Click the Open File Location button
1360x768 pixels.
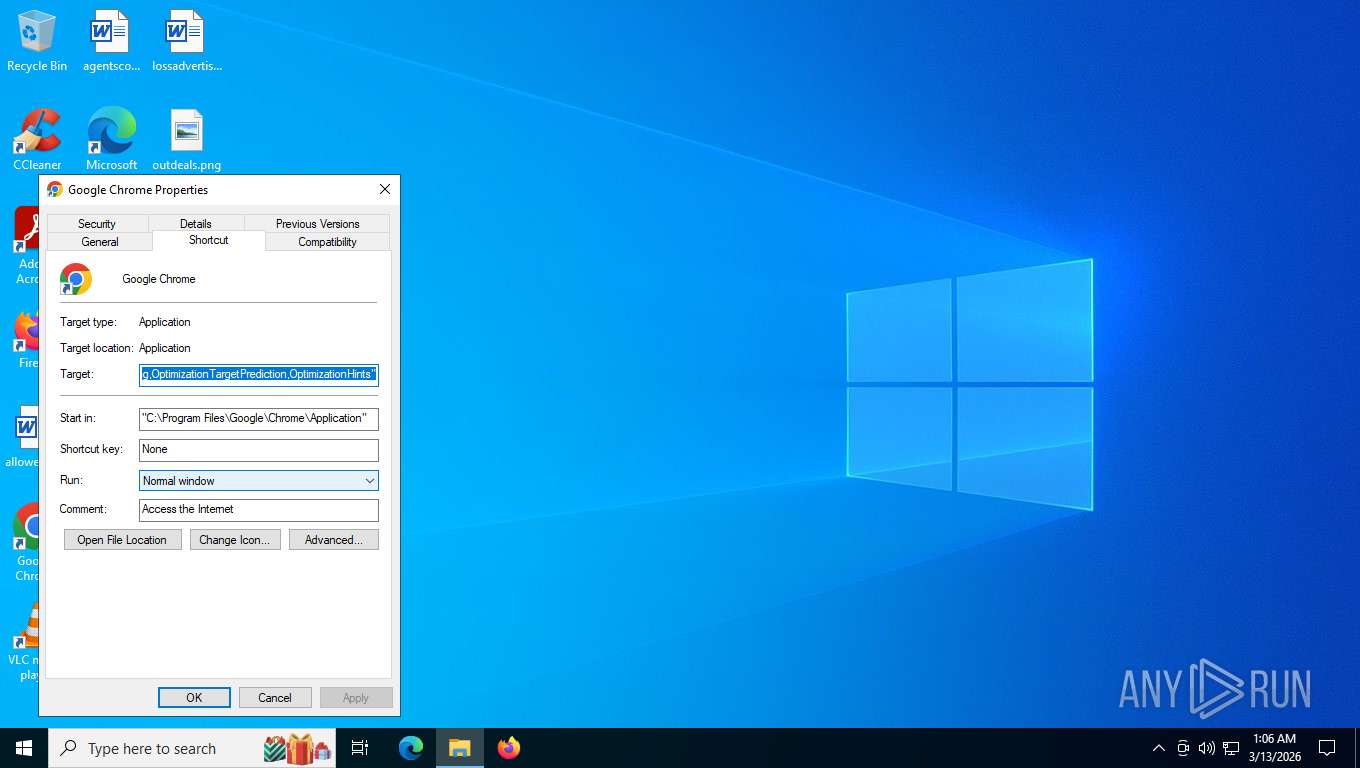pos(122,540)
